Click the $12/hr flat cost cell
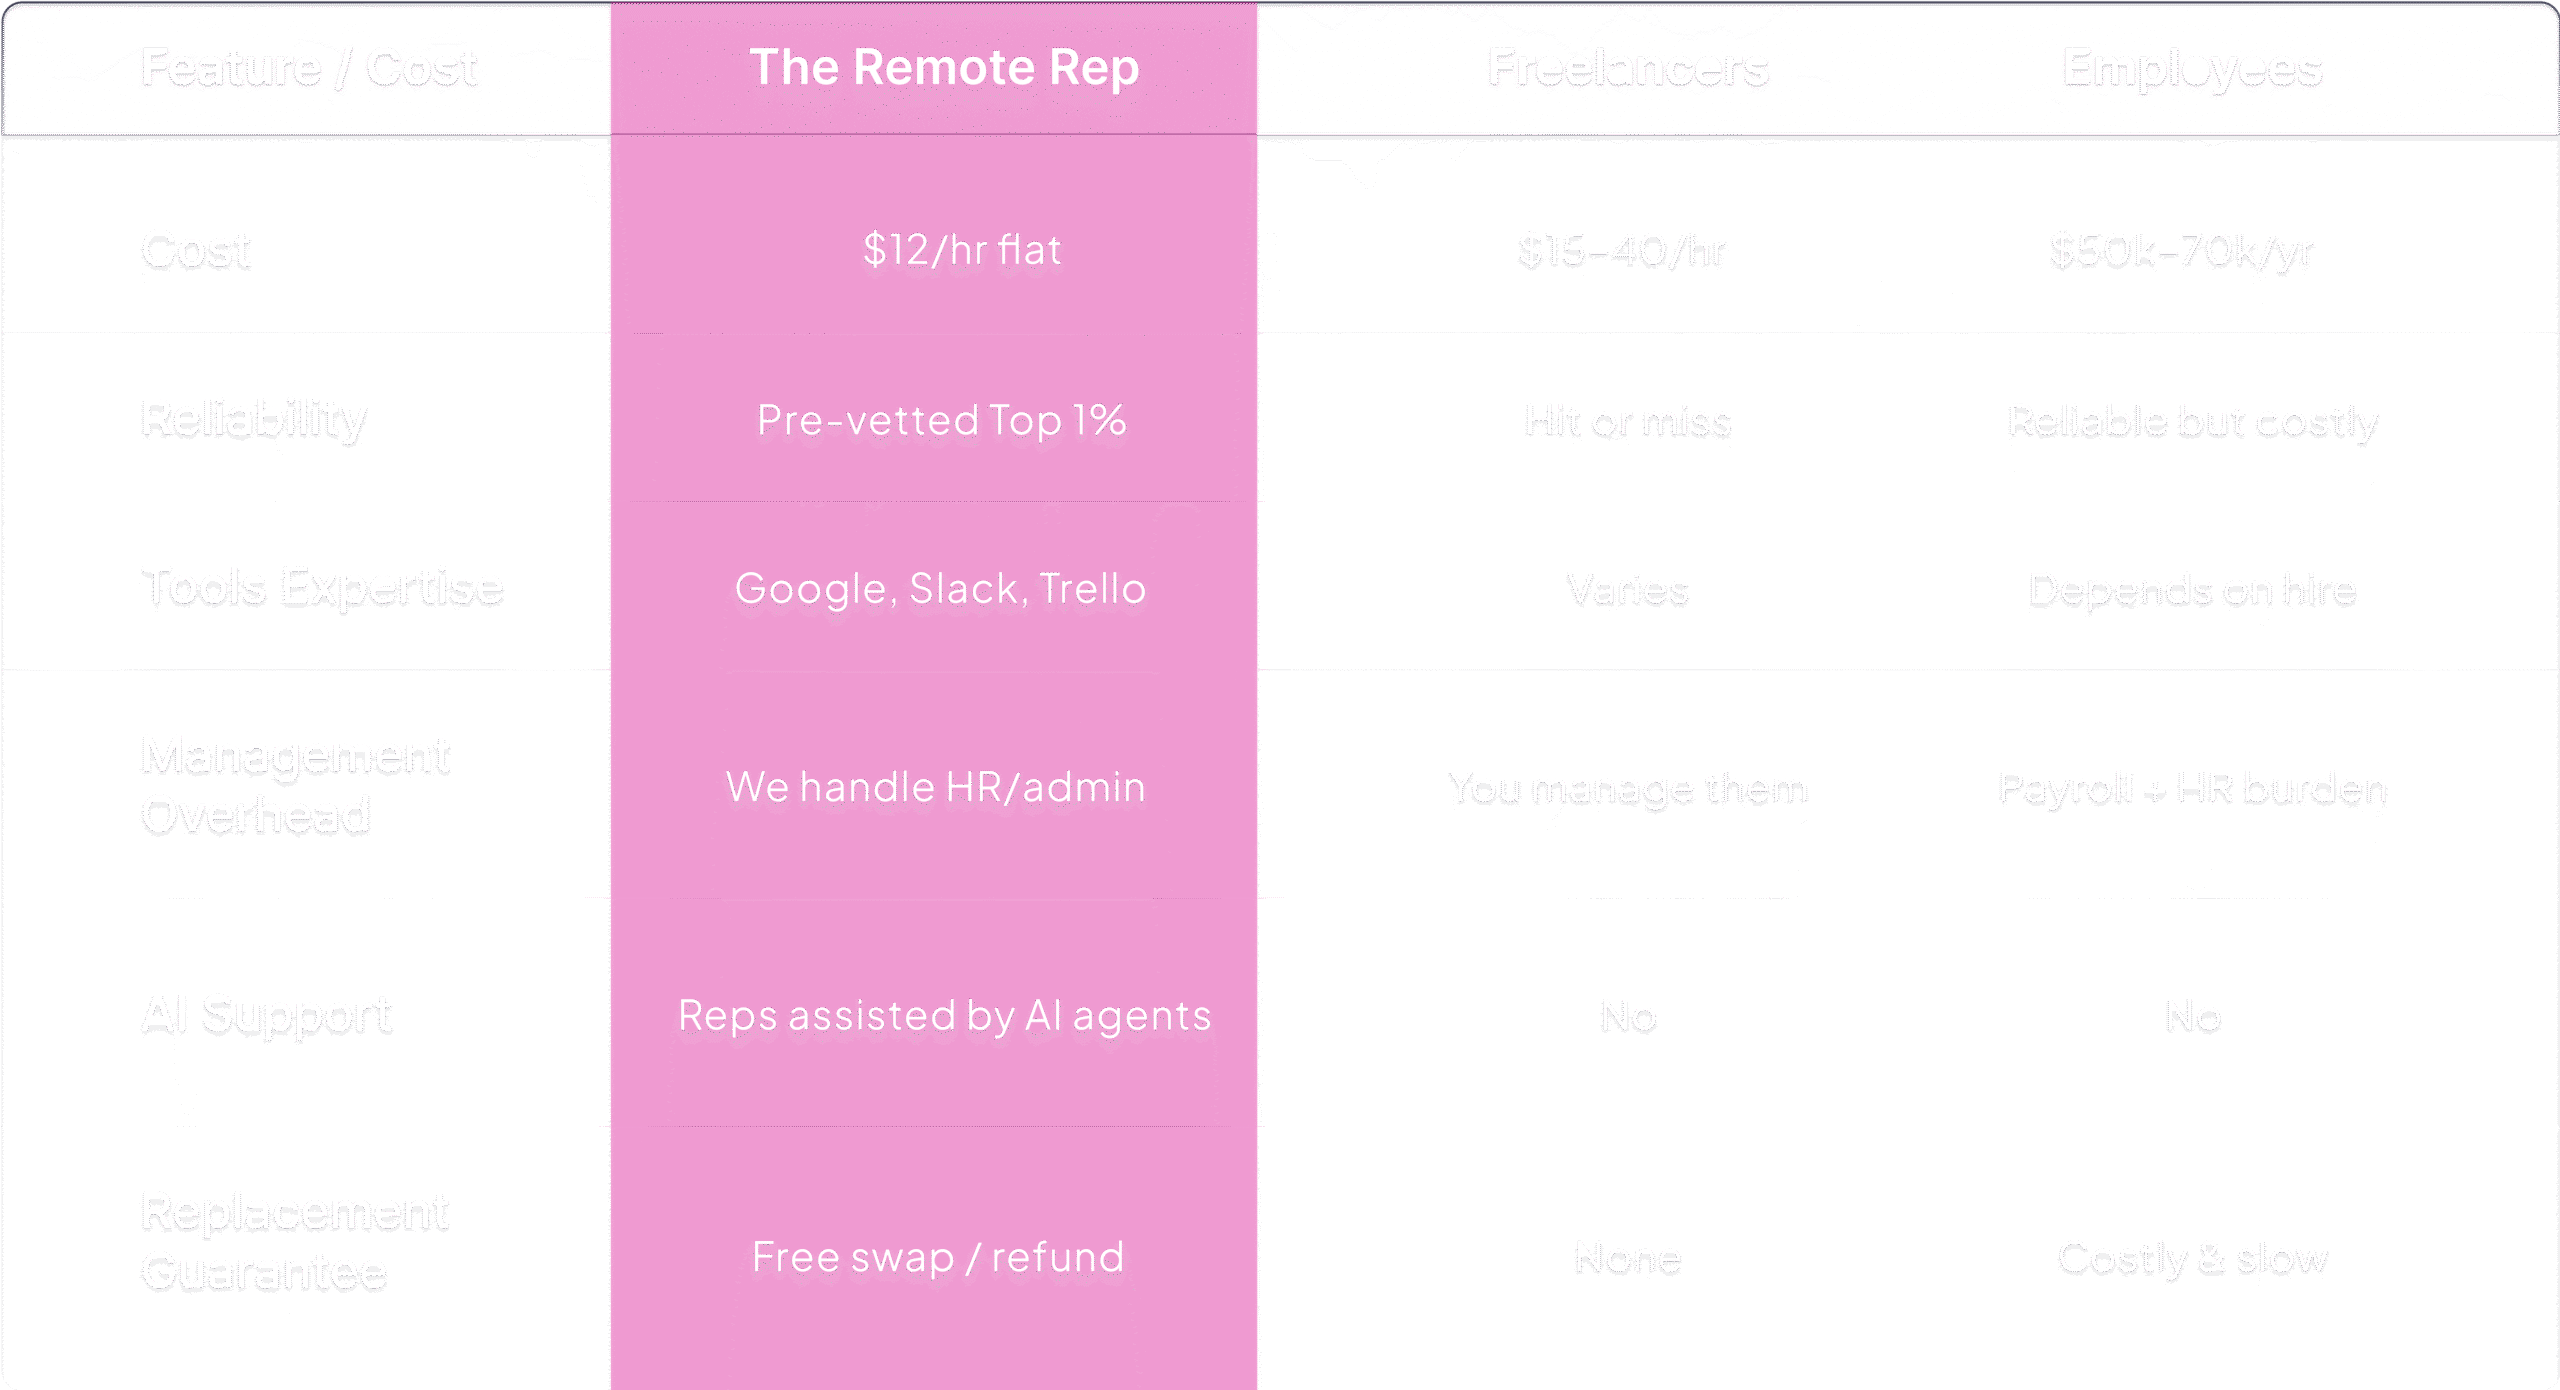The width and height of the screenshot is (2560, 1390). (x=962, y=250)
